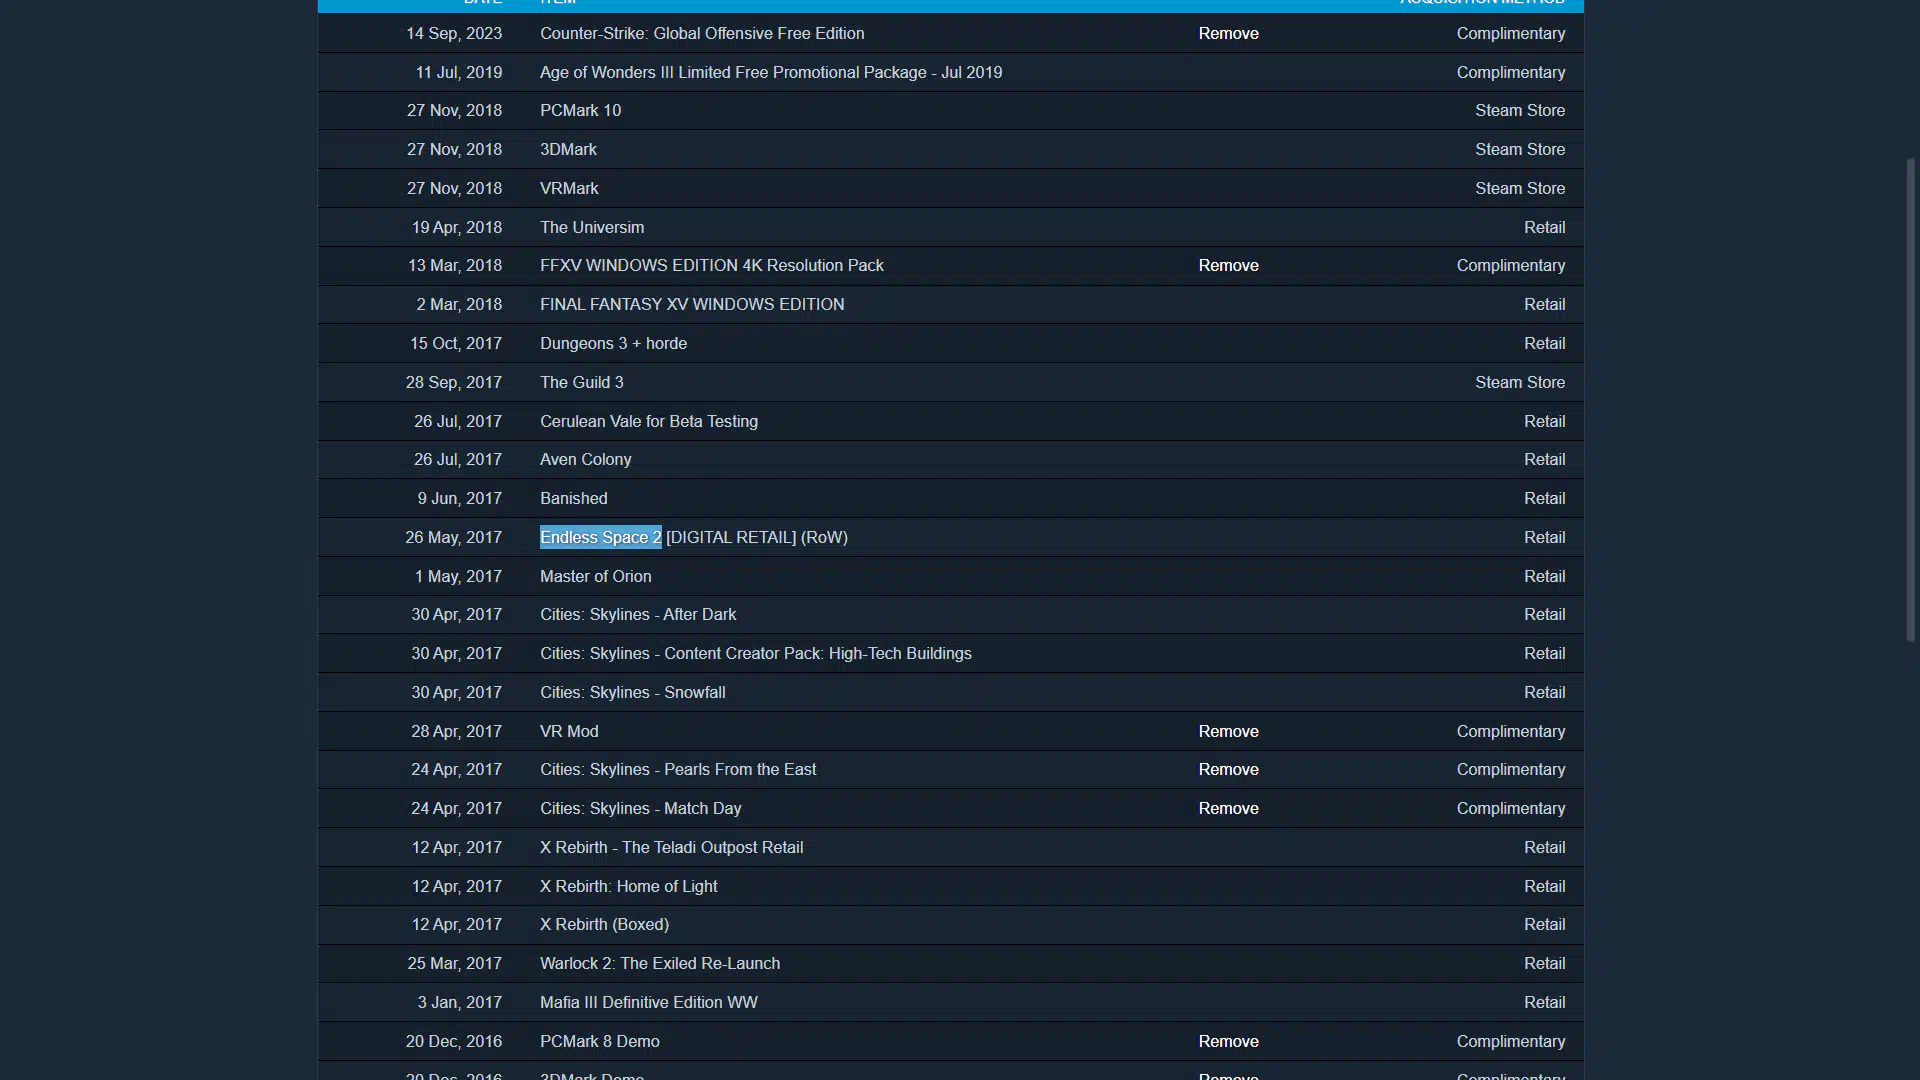
Task: Click the '9 Jun, 2017' date cell
Action: point(459,498)
